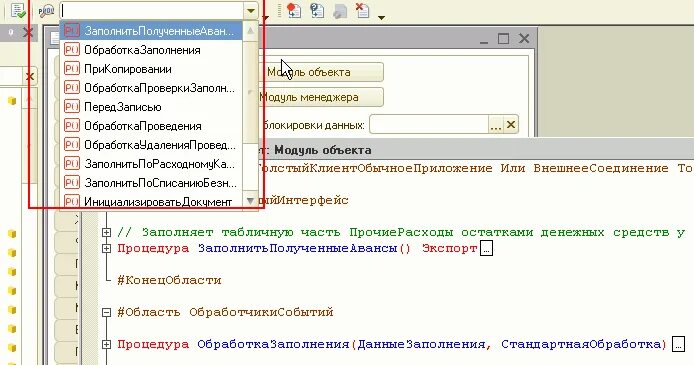The image size is (694, 365).
Task: Select ОбработкаПроверкиЗаполн... in procedure list
Action: (x=151, y=88)
